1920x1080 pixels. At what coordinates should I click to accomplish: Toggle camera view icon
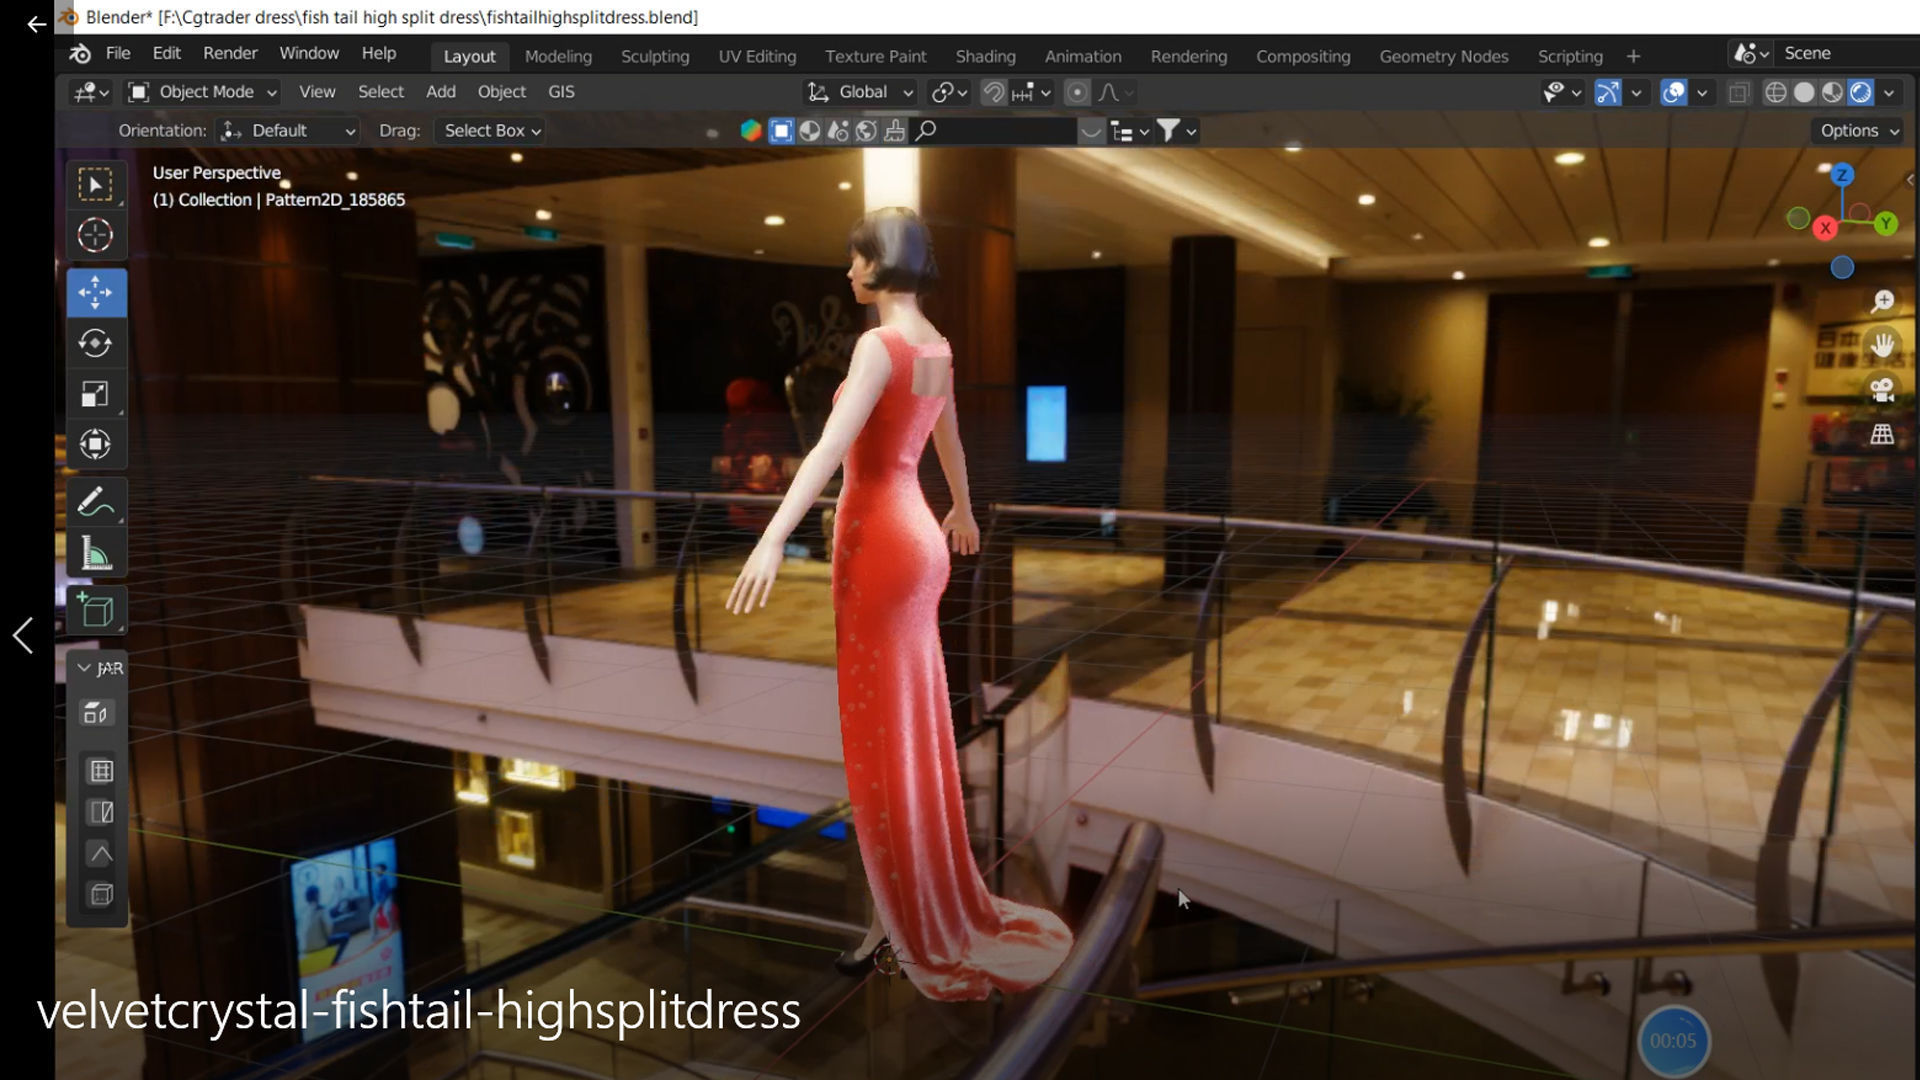coord(1883,390)
